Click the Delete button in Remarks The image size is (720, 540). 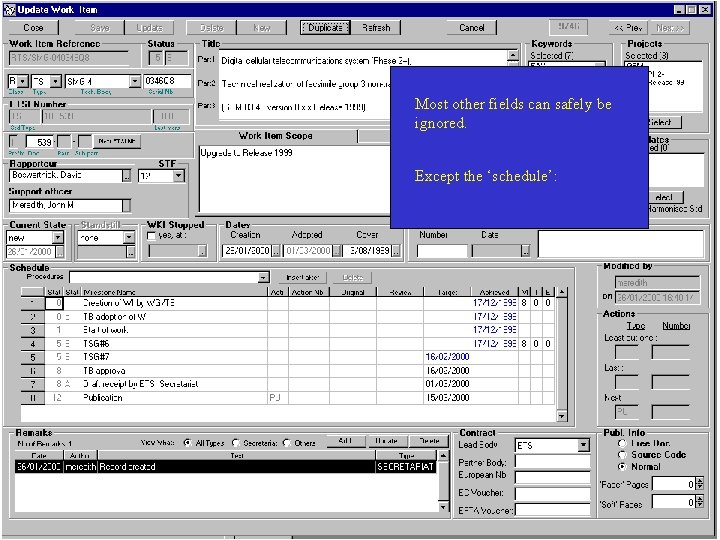[429, 441]
